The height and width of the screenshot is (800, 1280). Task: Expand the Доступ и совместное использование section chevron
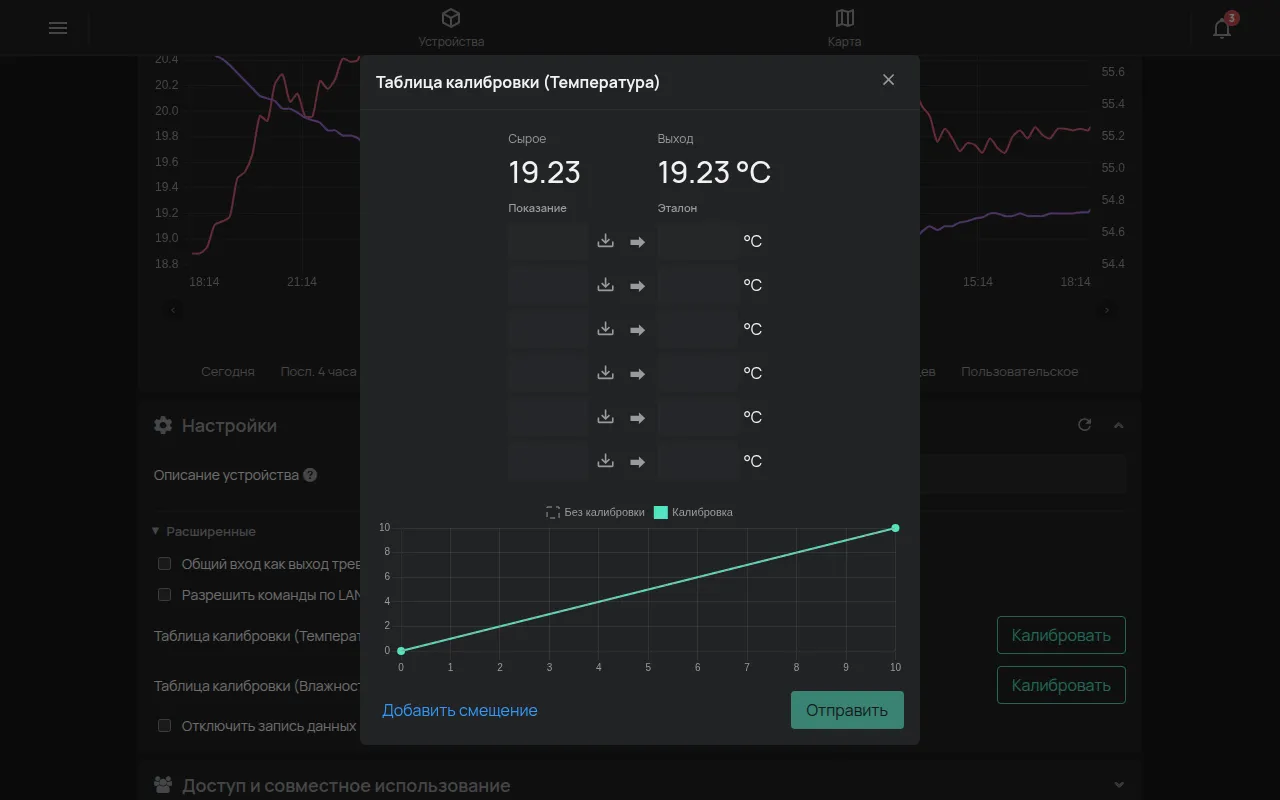click(x=1119, y=785)
